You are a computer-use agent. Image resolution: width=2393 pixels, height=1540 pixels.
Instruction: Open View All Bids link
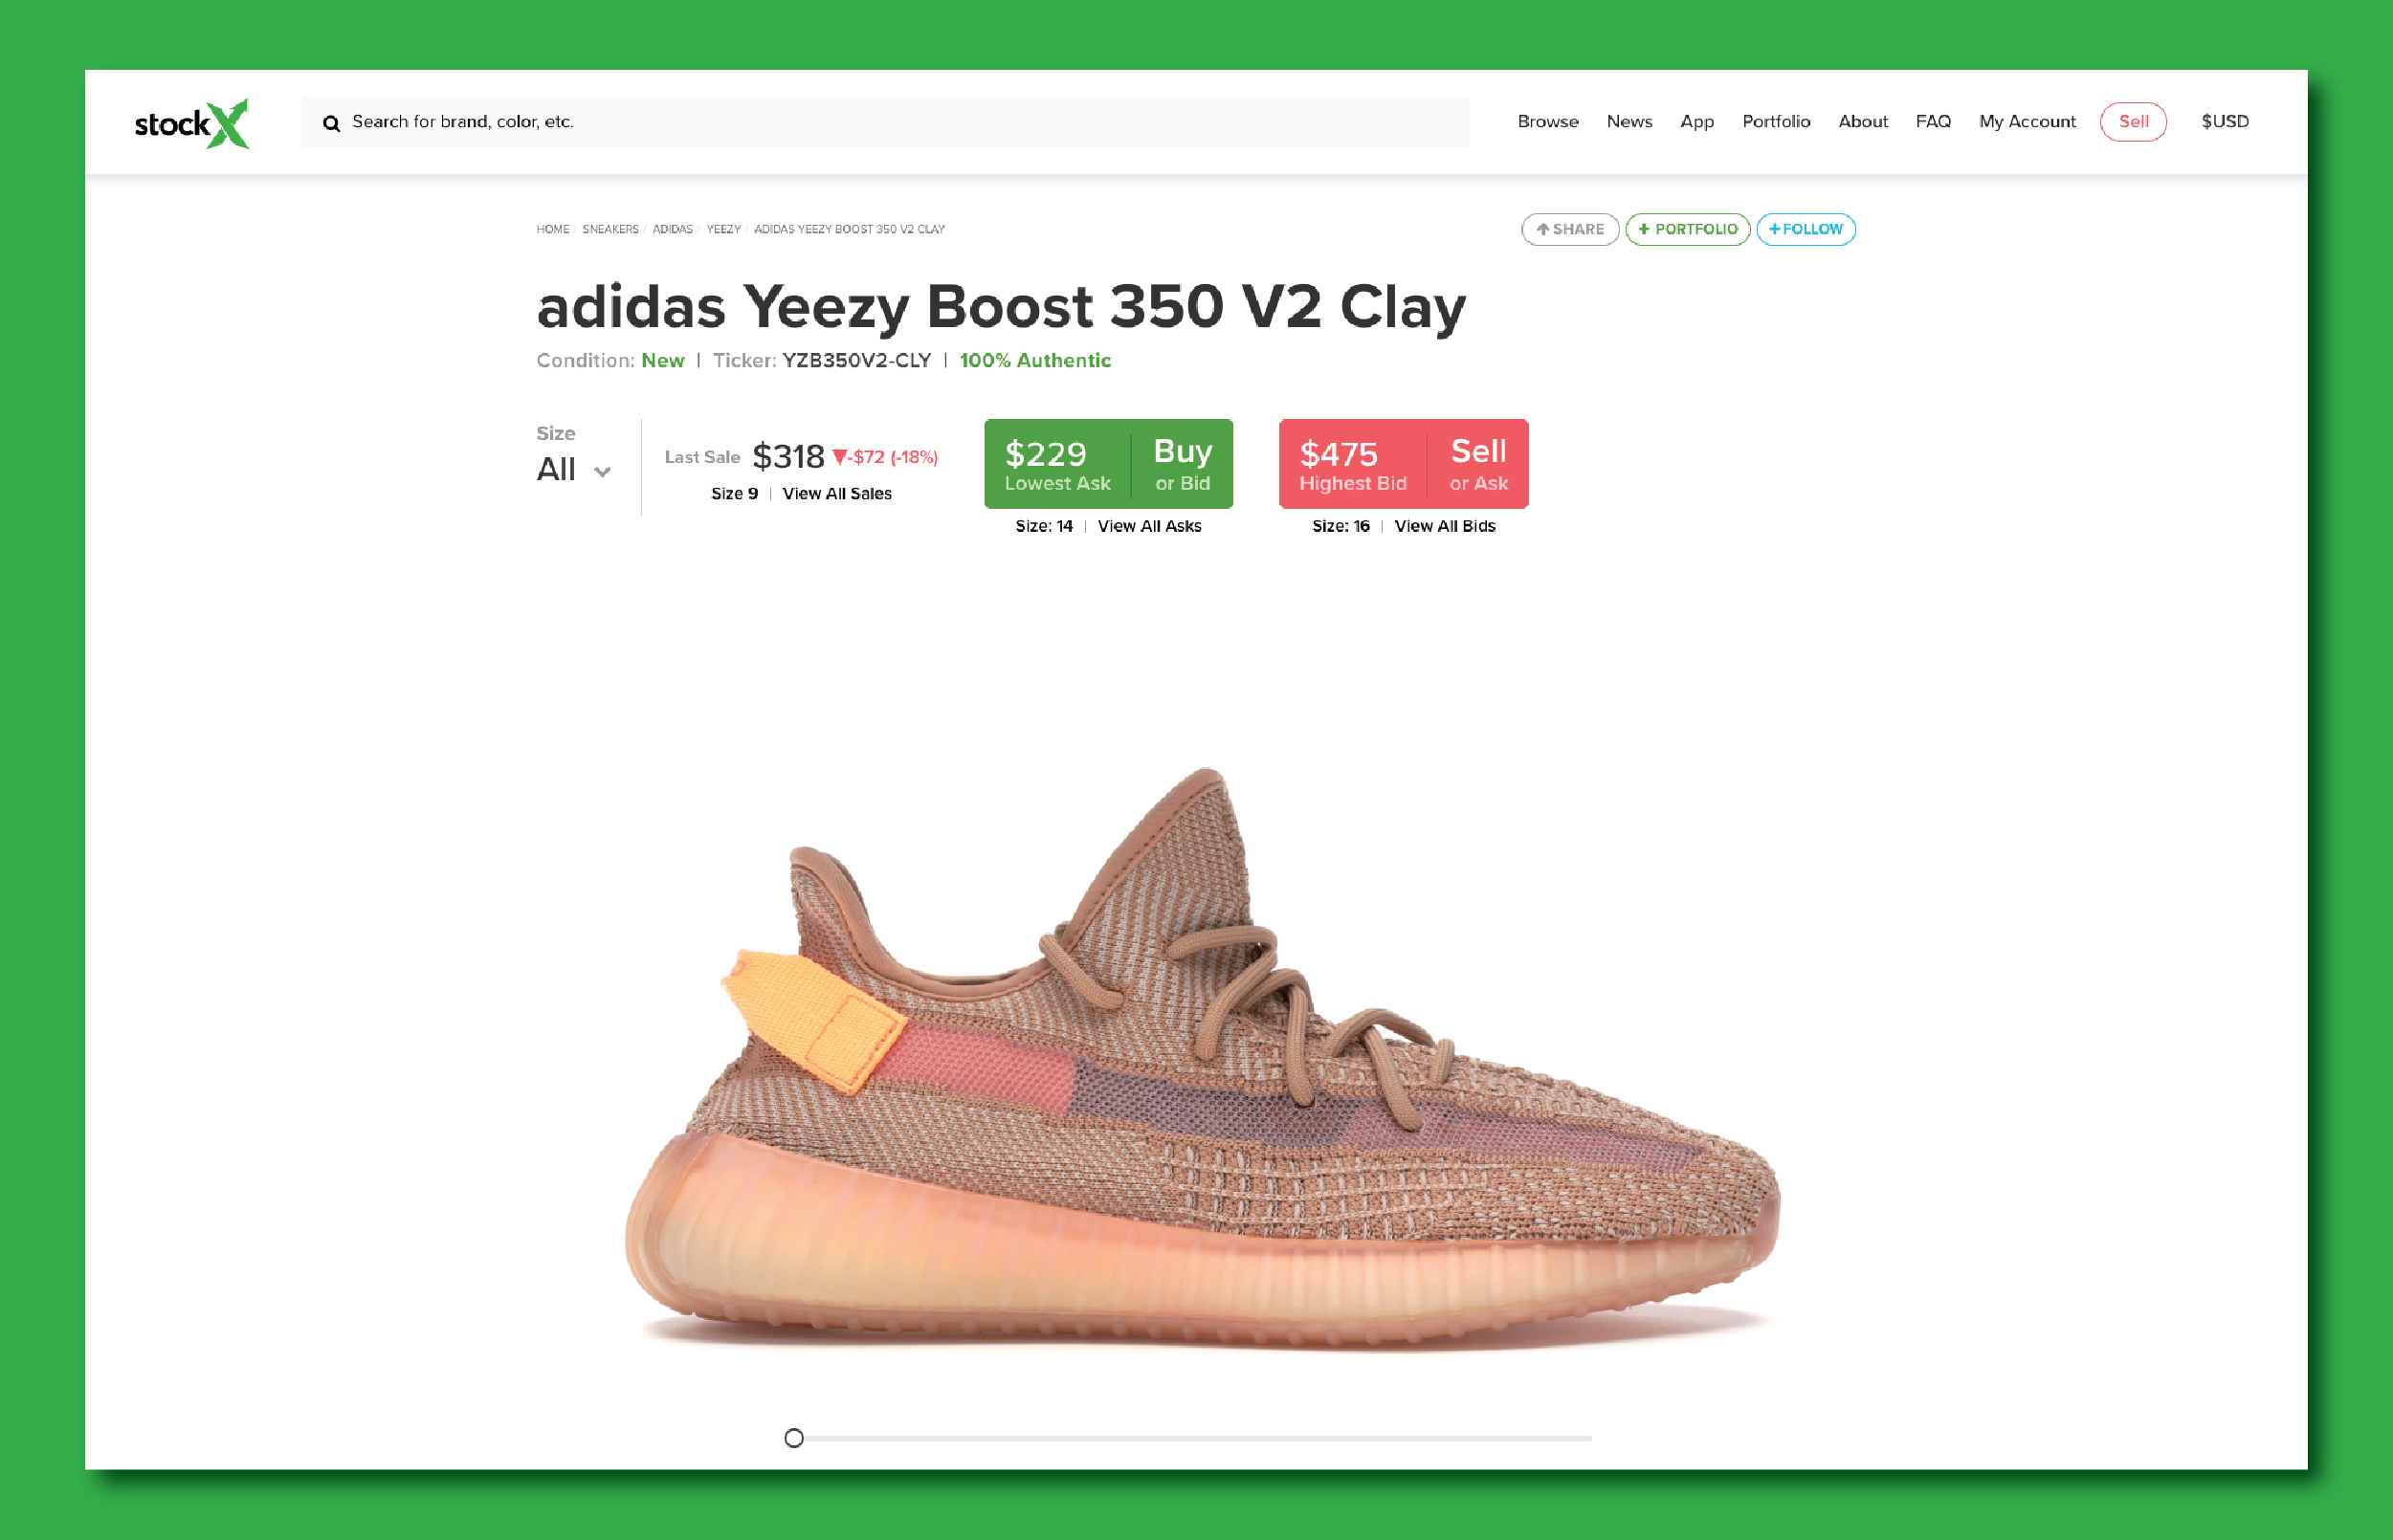pyautogui.click(x=1444, y=526)
